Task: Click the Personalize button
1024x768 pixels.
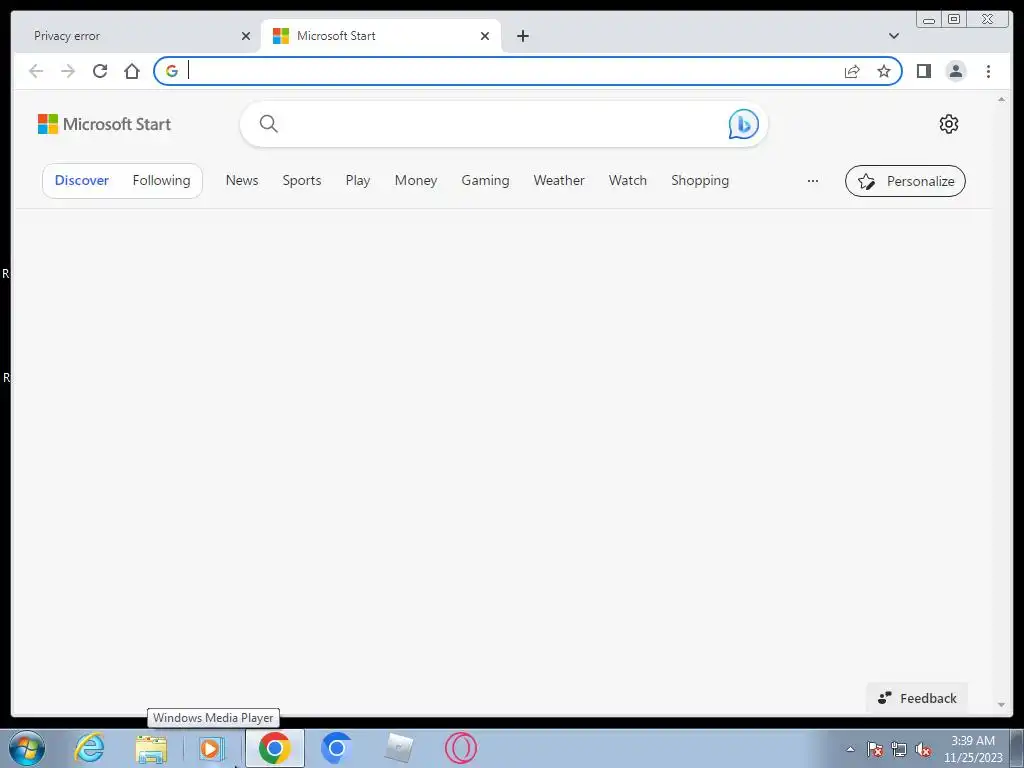Action: tap(905, 181)
